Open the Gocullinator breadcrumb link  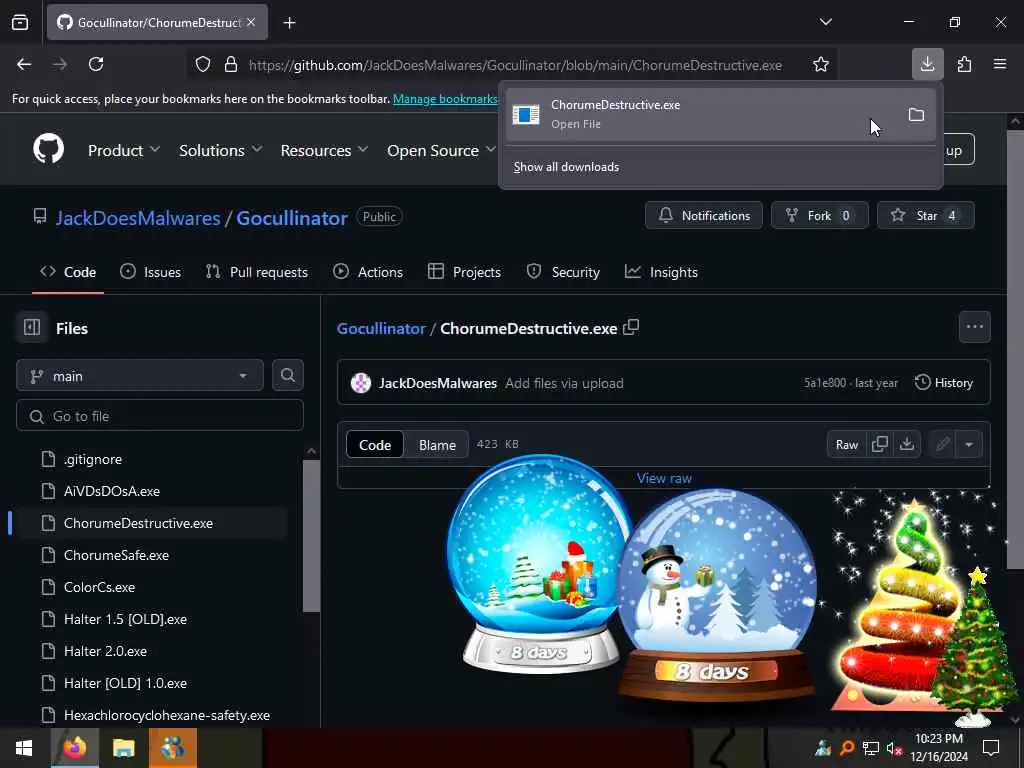click(x=381, y=328)
